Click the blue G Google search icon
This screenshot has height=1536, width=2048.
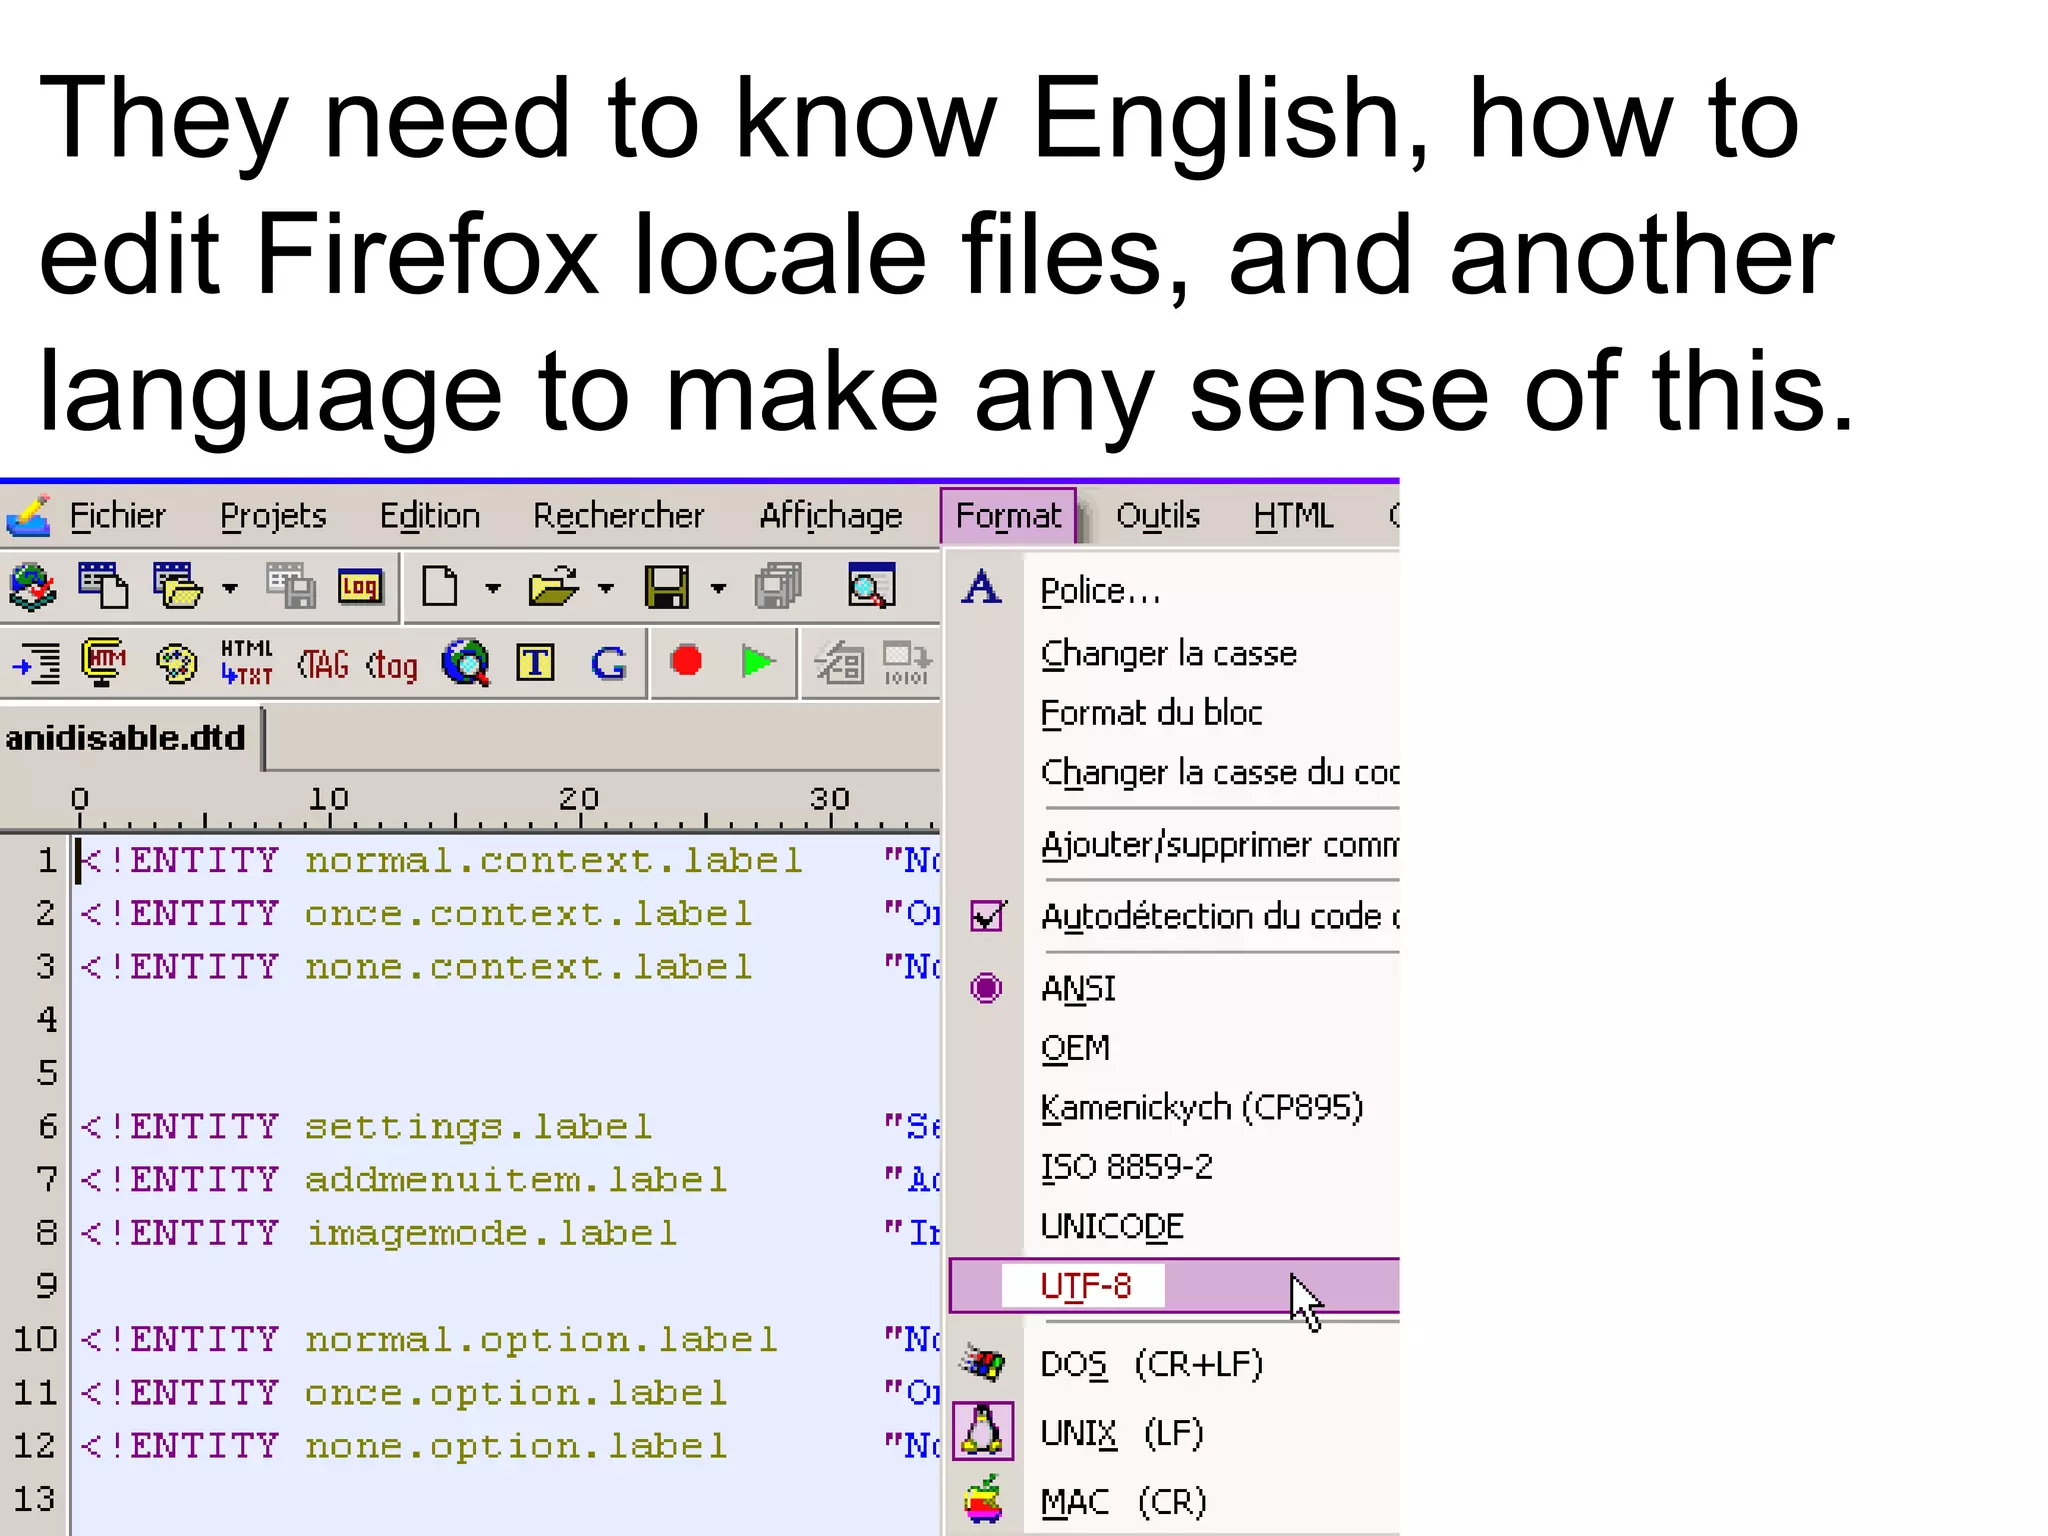point(608,663)
